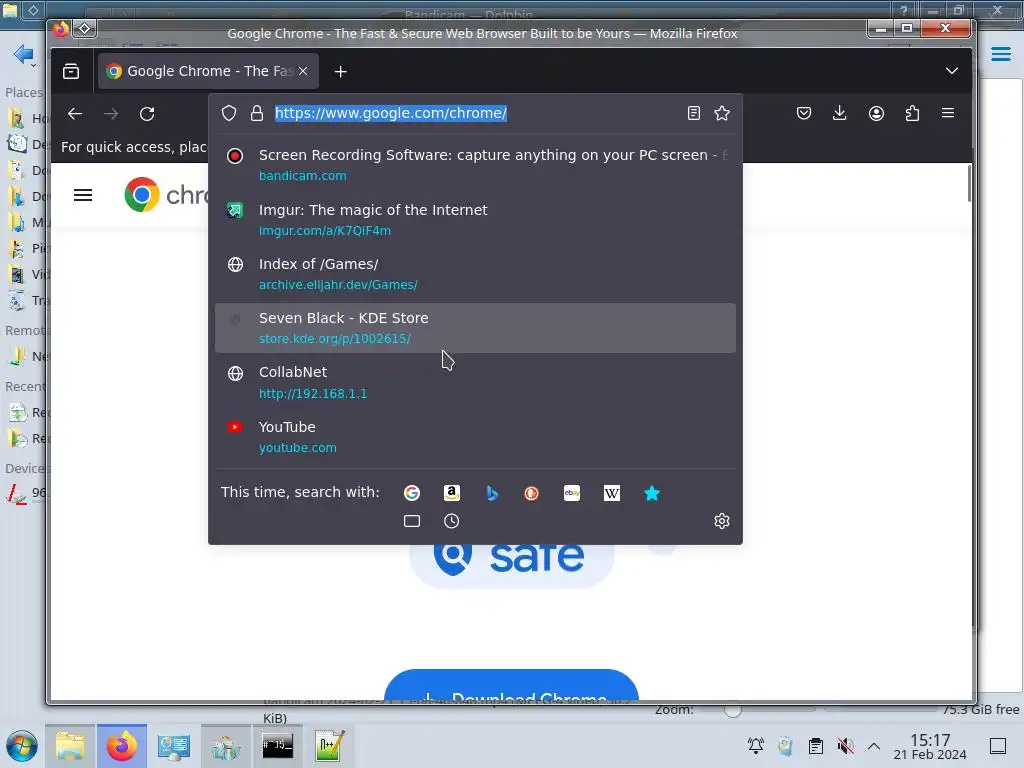
Task: Click Dolphin back arrow
Action: [x=23, y=54]
